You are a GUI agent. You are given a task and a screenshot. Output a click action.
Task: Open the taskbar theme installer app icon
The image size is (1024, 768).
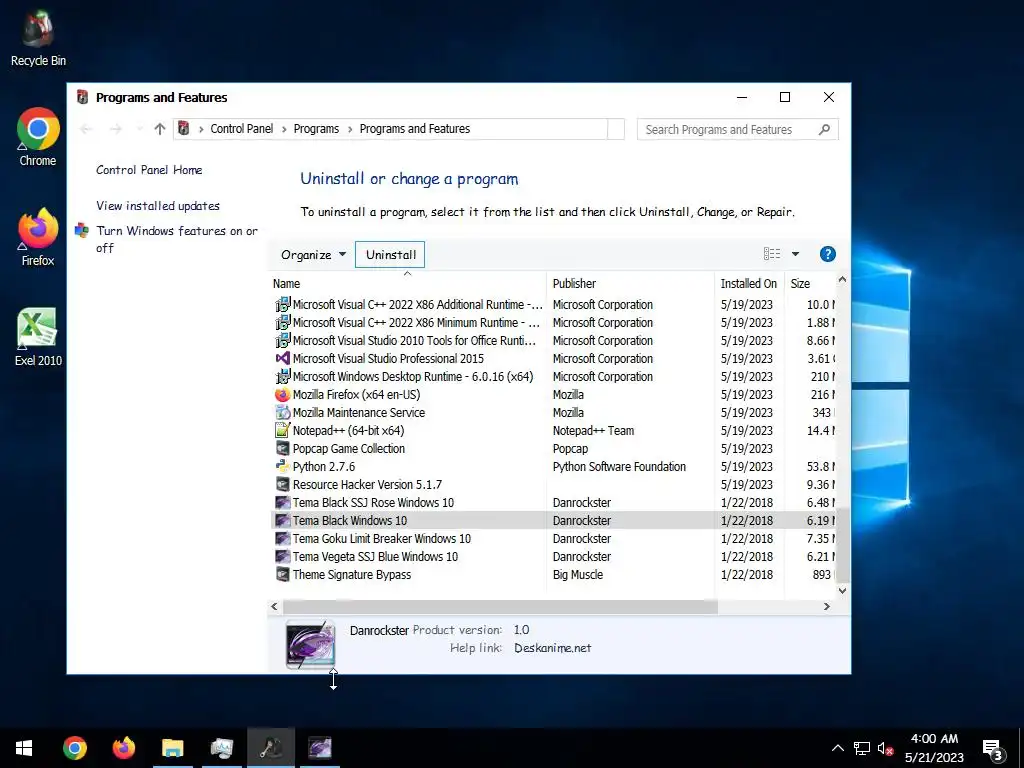point(319,748)
